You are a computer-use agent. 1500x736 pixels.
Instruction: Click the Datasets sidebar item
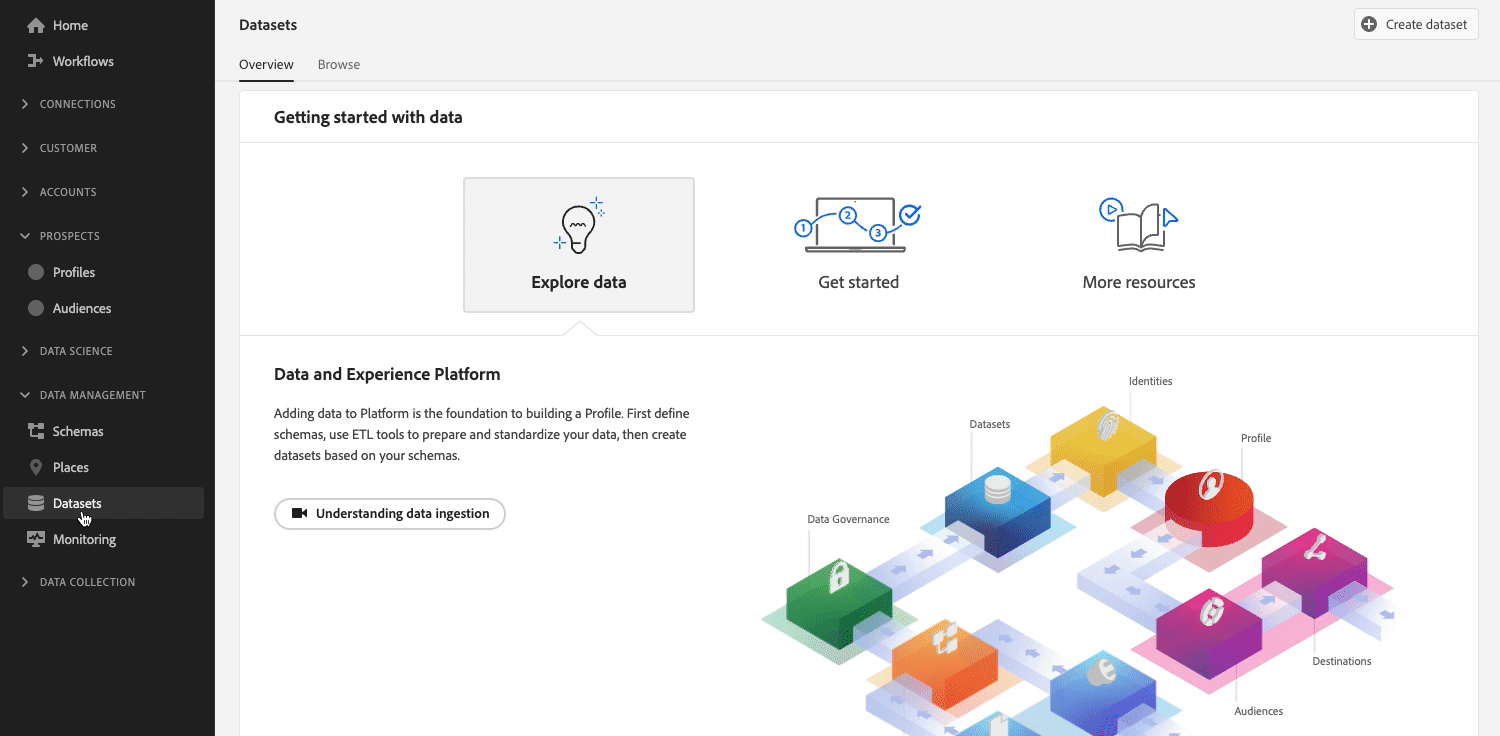coord(103,503)
